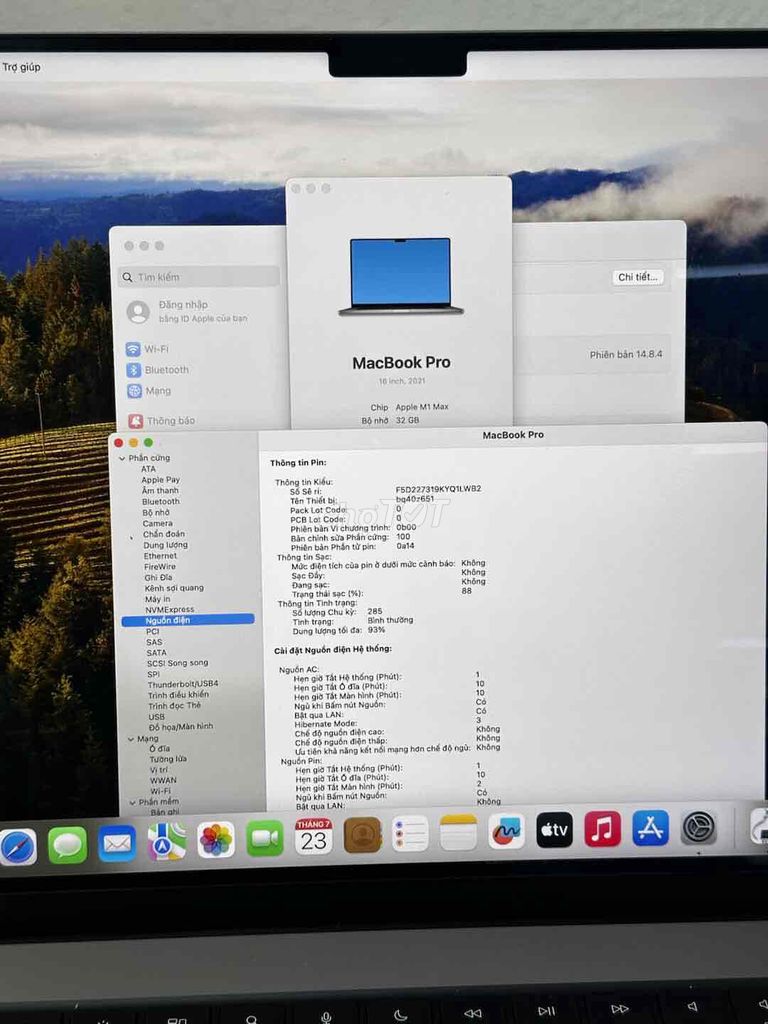Select Tường lửa under Mạng
This screenshot has width=768, height=1024.
pyautogui.click(x=168, y=759)
